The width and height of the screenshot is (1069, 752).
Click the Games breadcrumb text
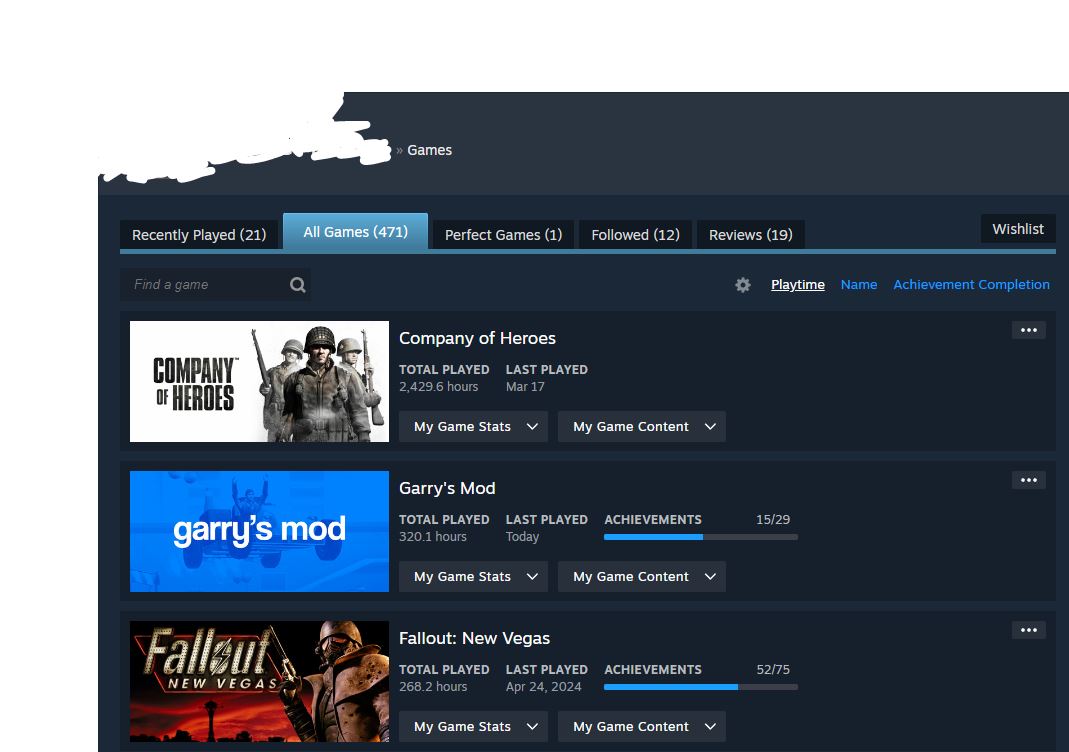coord(430,150)
